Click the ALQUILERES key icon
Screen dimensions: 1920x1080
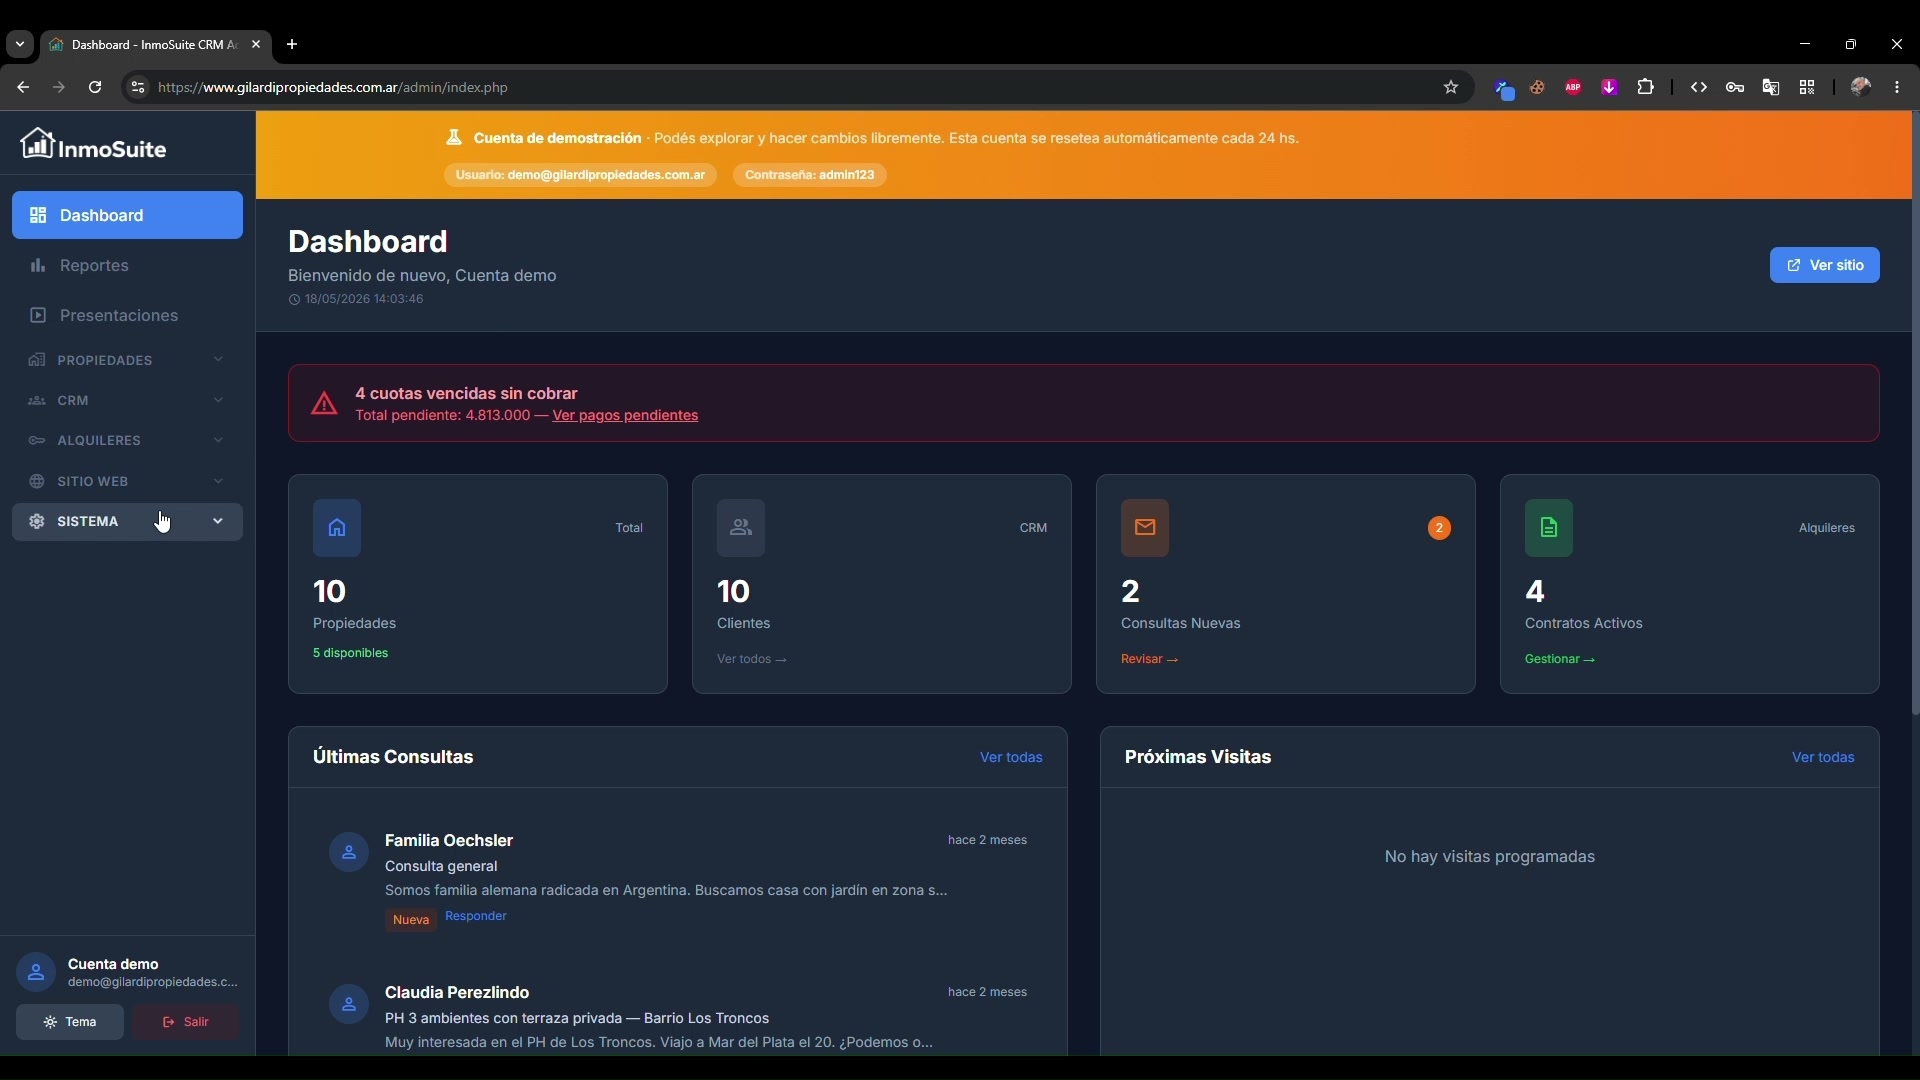tap(37, 440)
